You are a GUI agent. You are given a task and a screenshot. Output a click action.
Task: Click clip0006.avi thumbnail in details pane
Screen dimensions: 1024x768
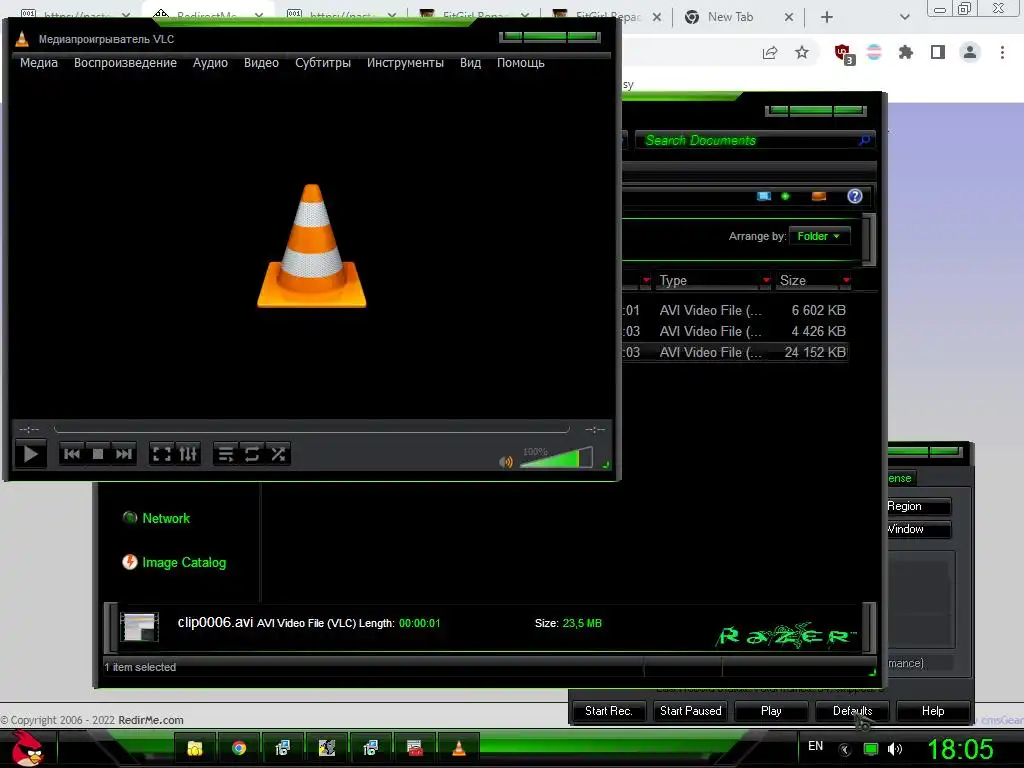pyautogui.click(x=139, y=627)
